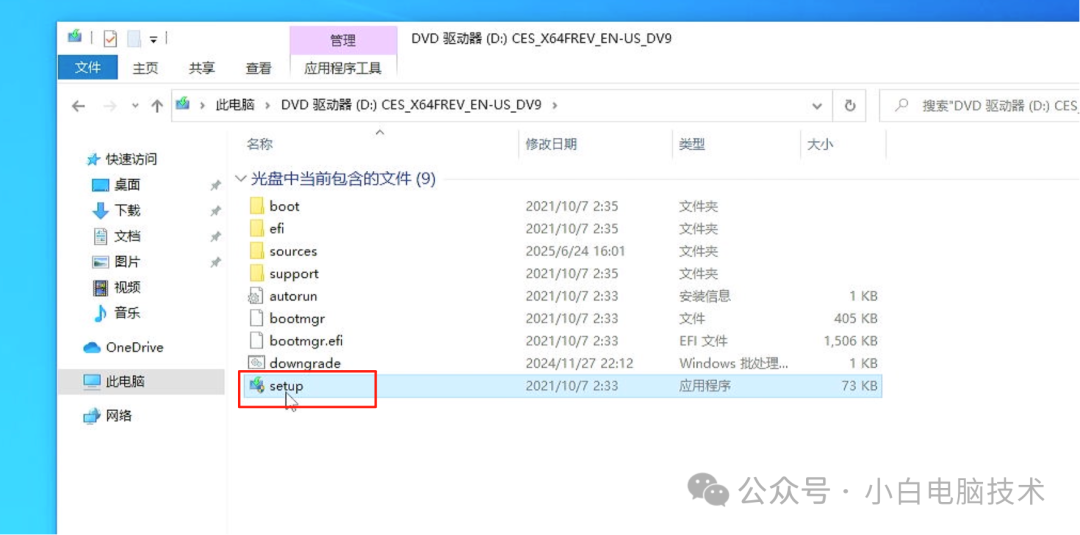Select the boot folder icon
Screen dimensions: 1080x535
pyautogui.click(x=256, y=206)
